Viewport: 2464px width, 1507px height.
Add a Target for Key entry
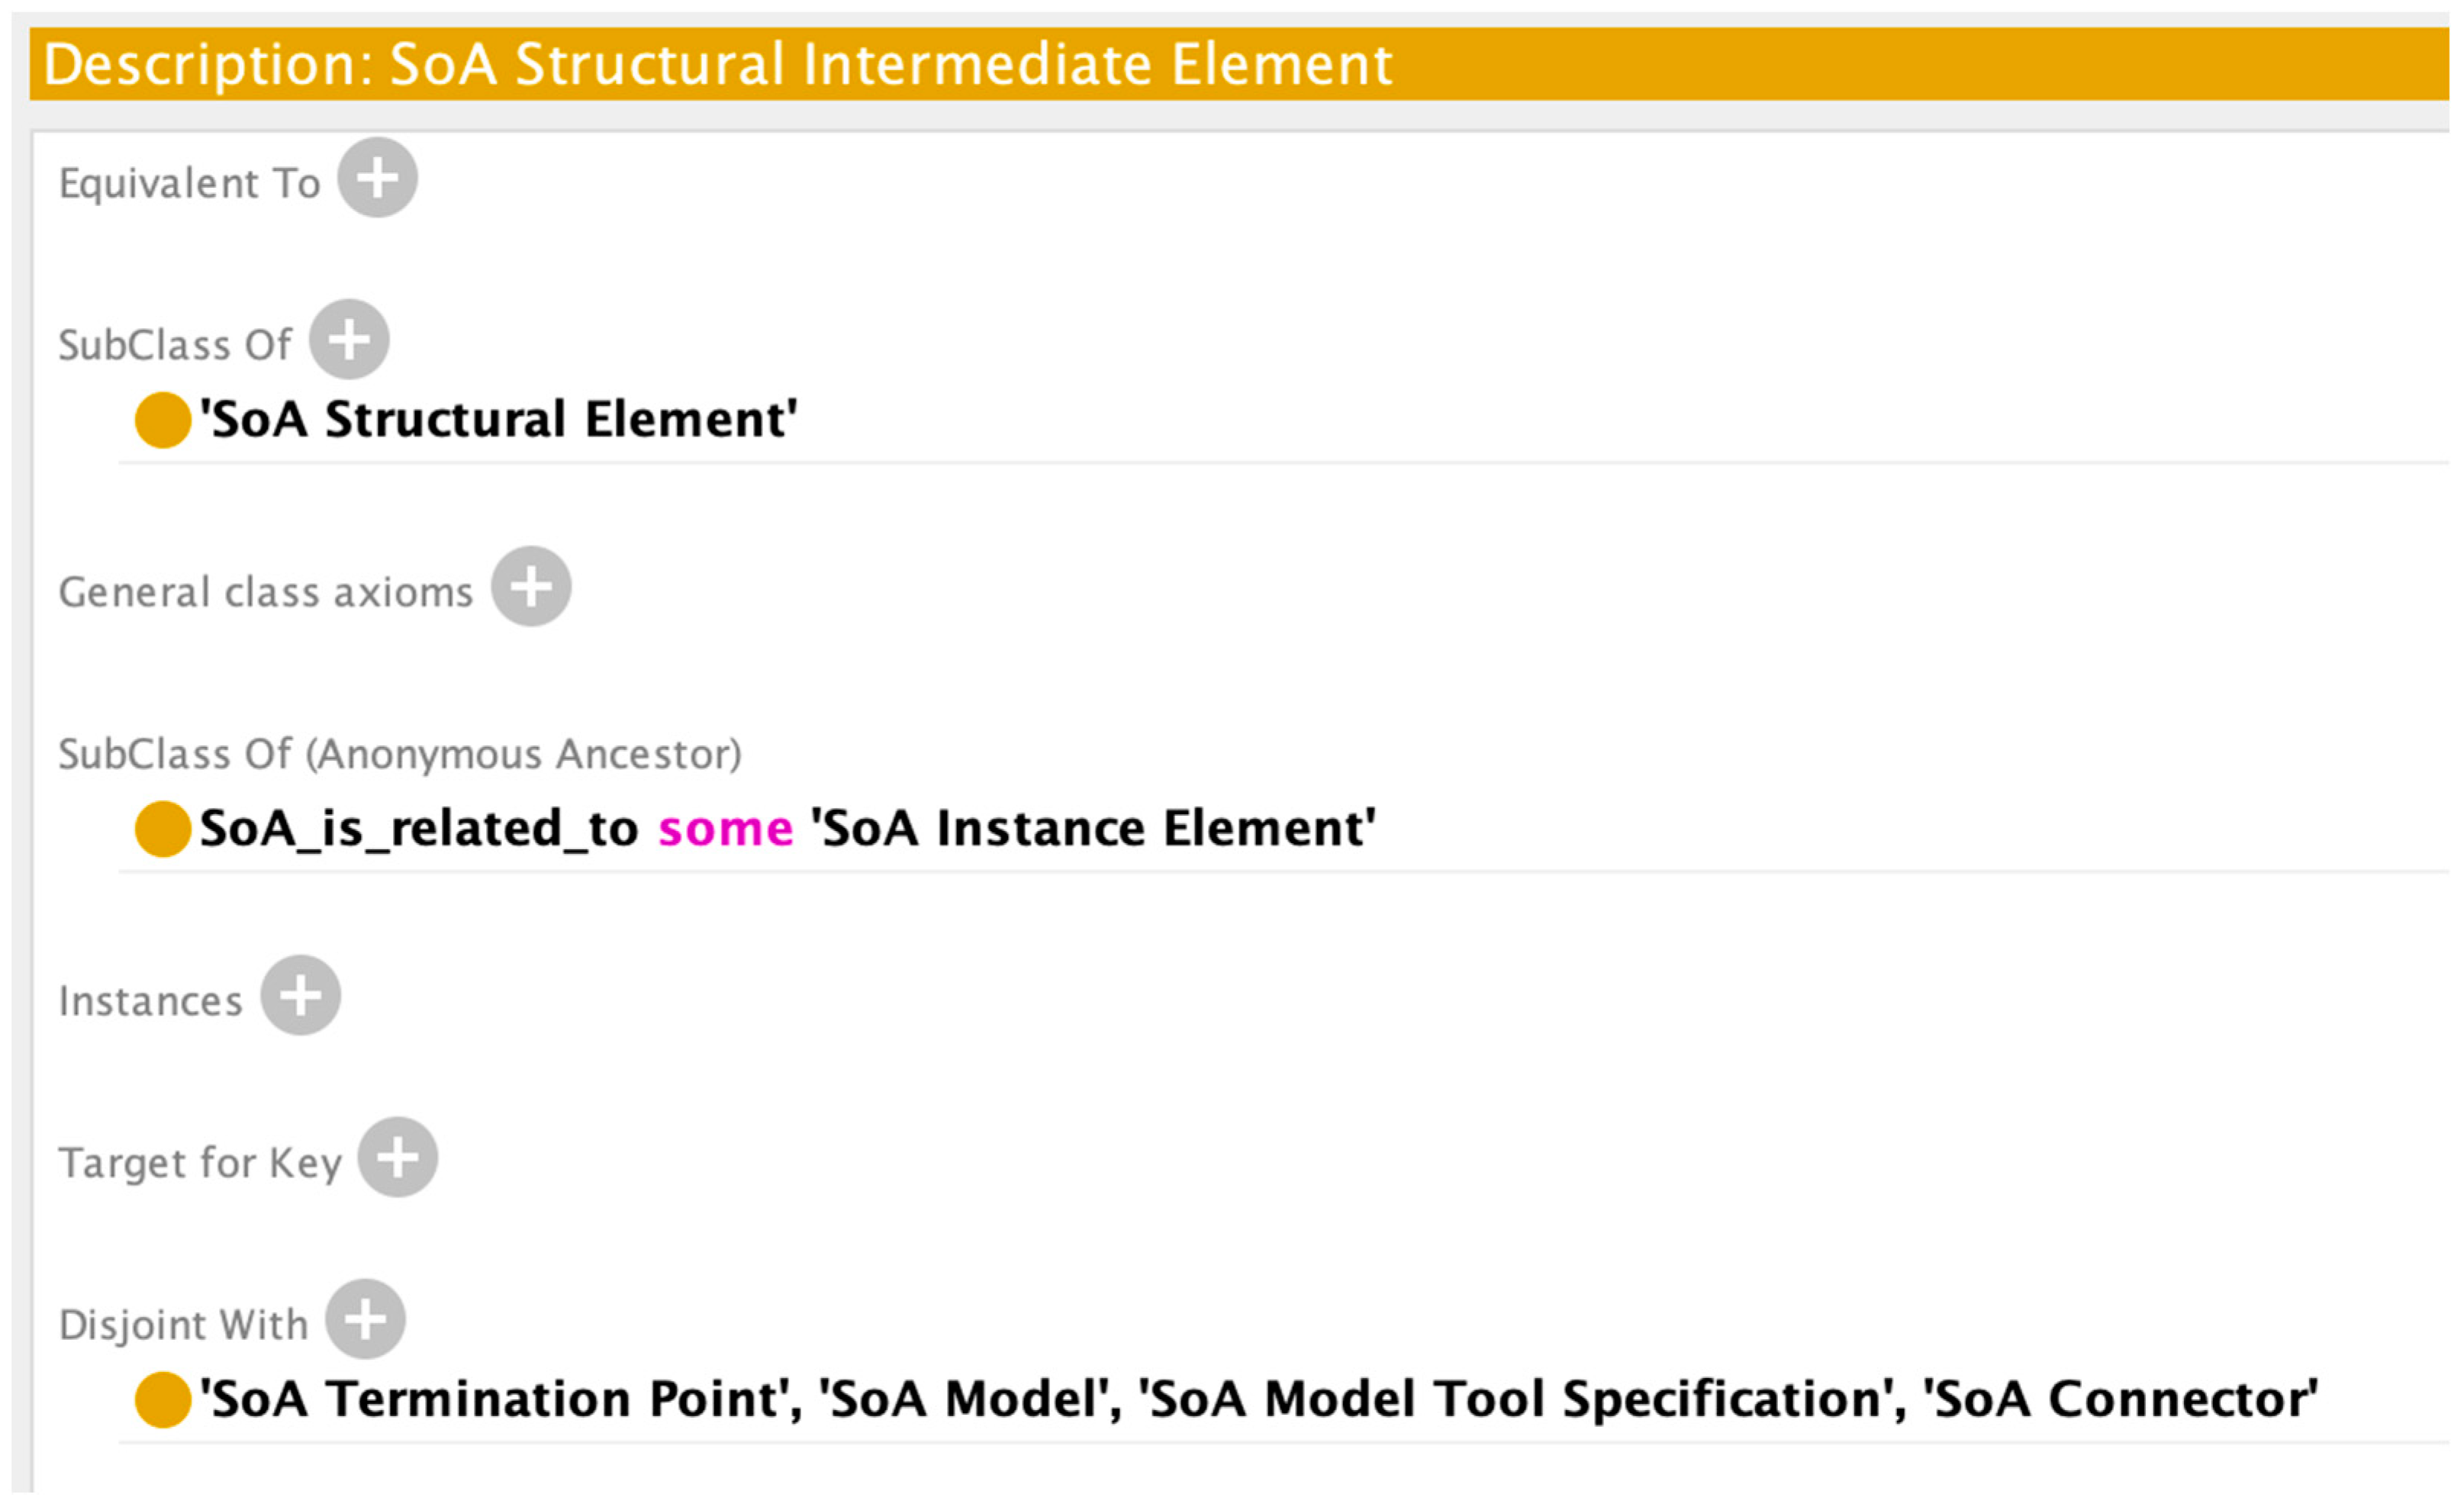coord(398,1158)
